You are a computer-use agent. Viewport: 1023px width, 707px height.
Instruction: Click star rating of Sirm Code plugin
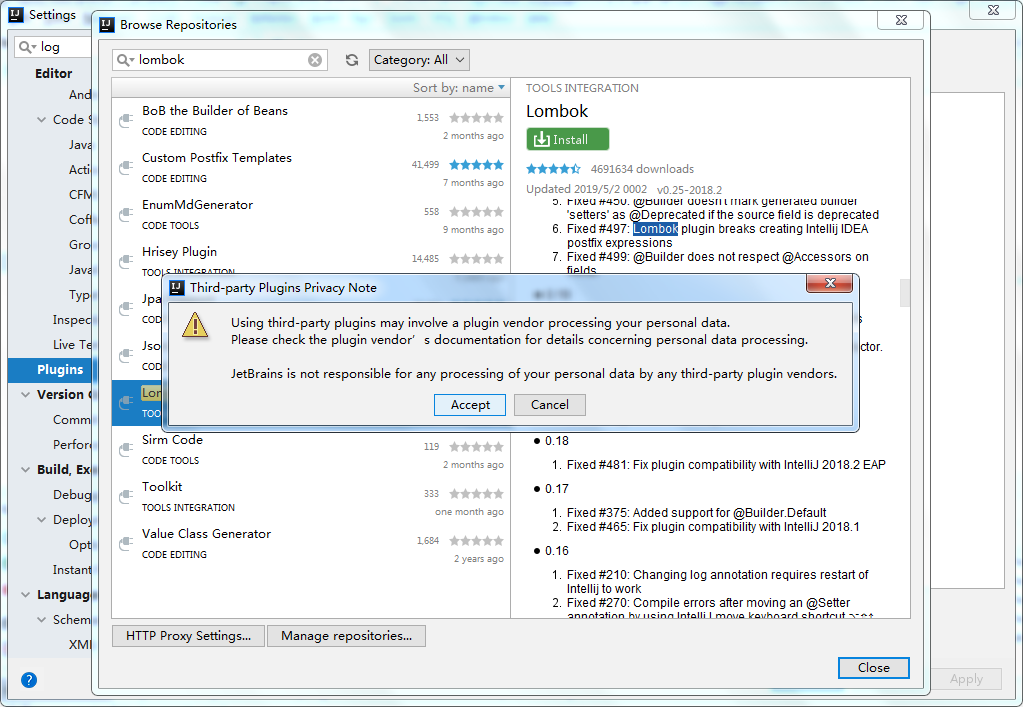(476, 446)
